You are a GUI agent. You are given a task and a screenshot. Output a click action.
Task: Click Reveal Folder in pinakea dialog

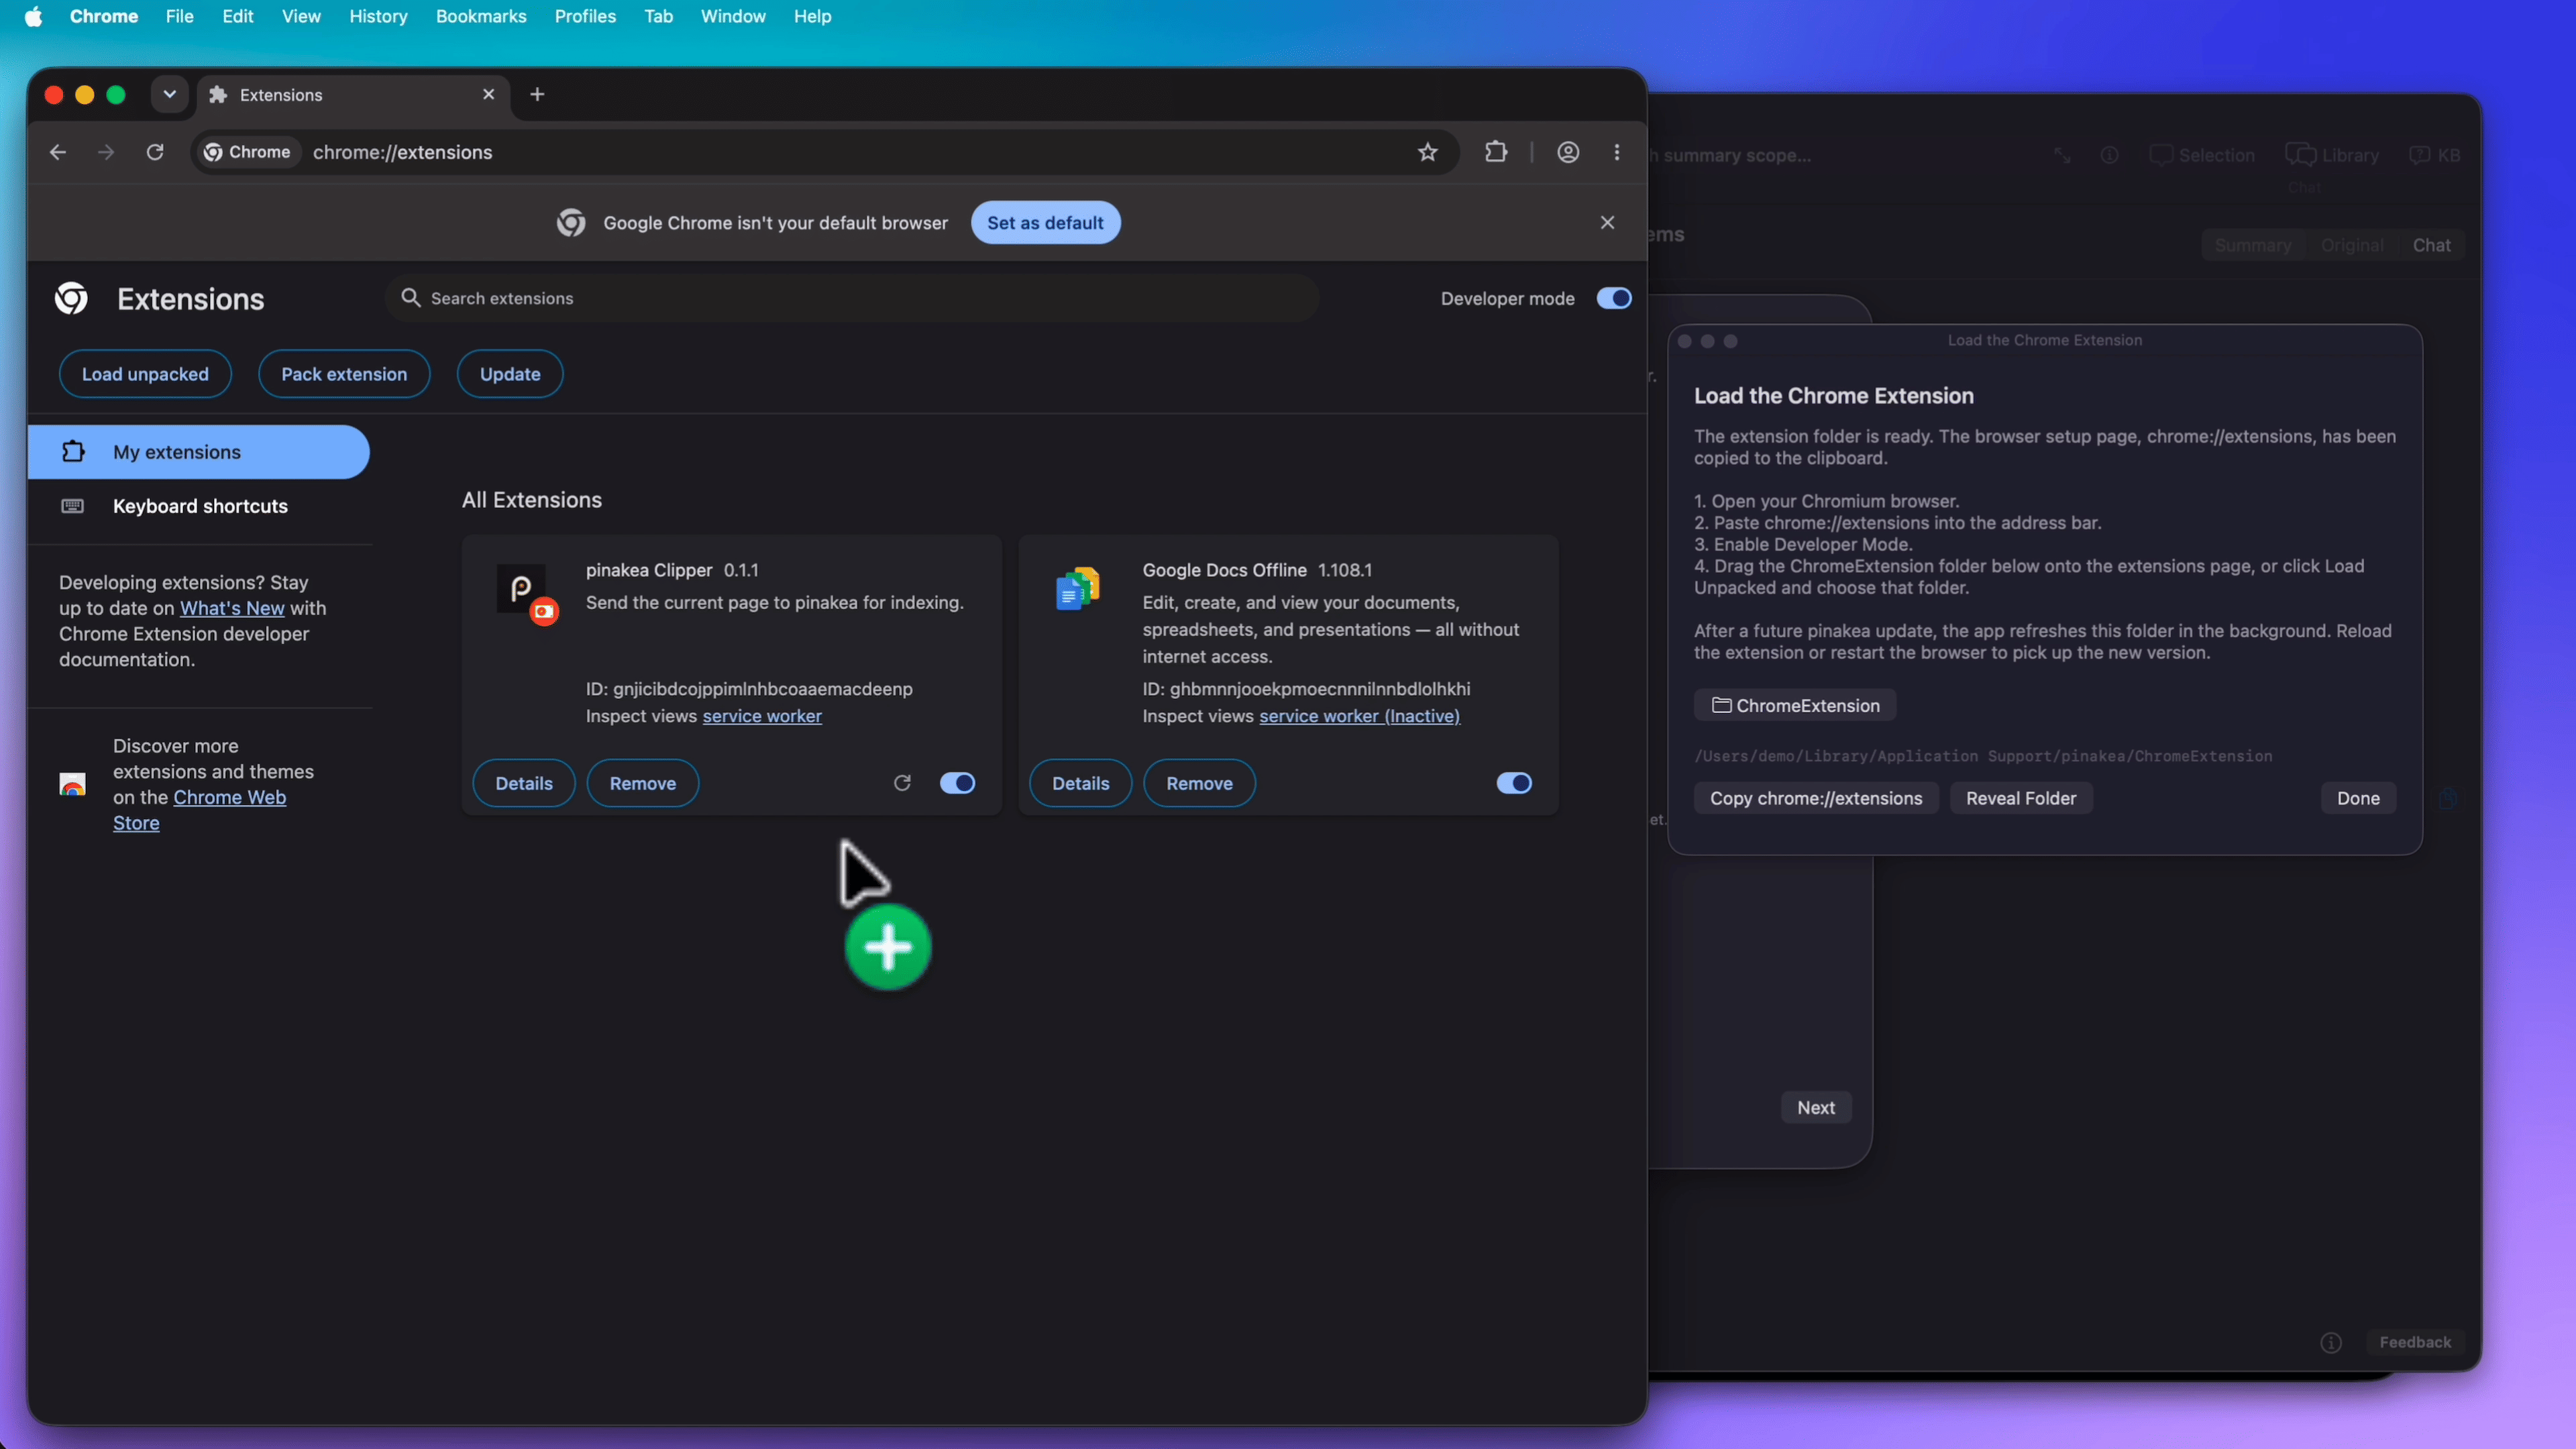[x=2021, y=798]
